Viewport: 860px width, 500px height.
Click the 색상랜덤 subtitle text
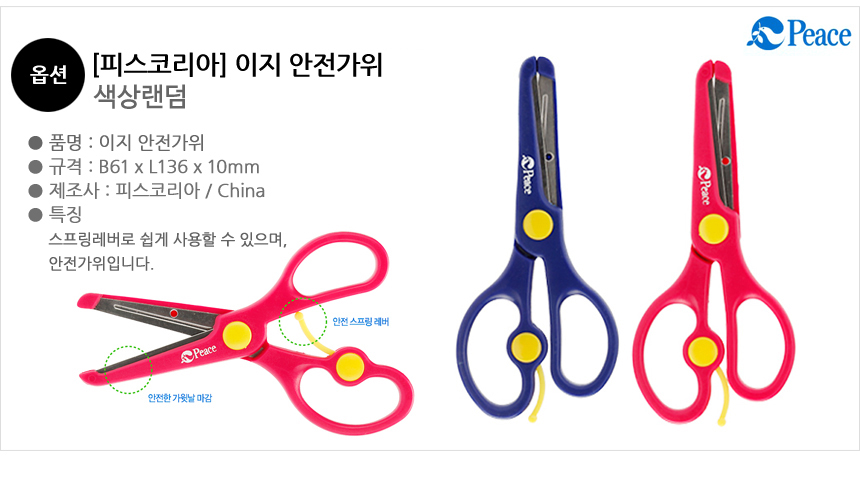click(140, 96)
